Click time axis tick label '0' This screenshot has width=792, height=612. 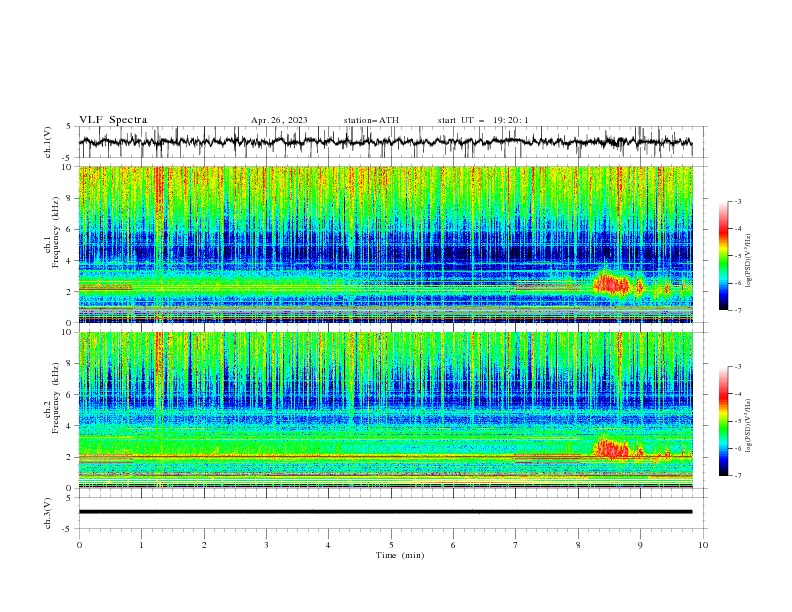pos(79,545)
